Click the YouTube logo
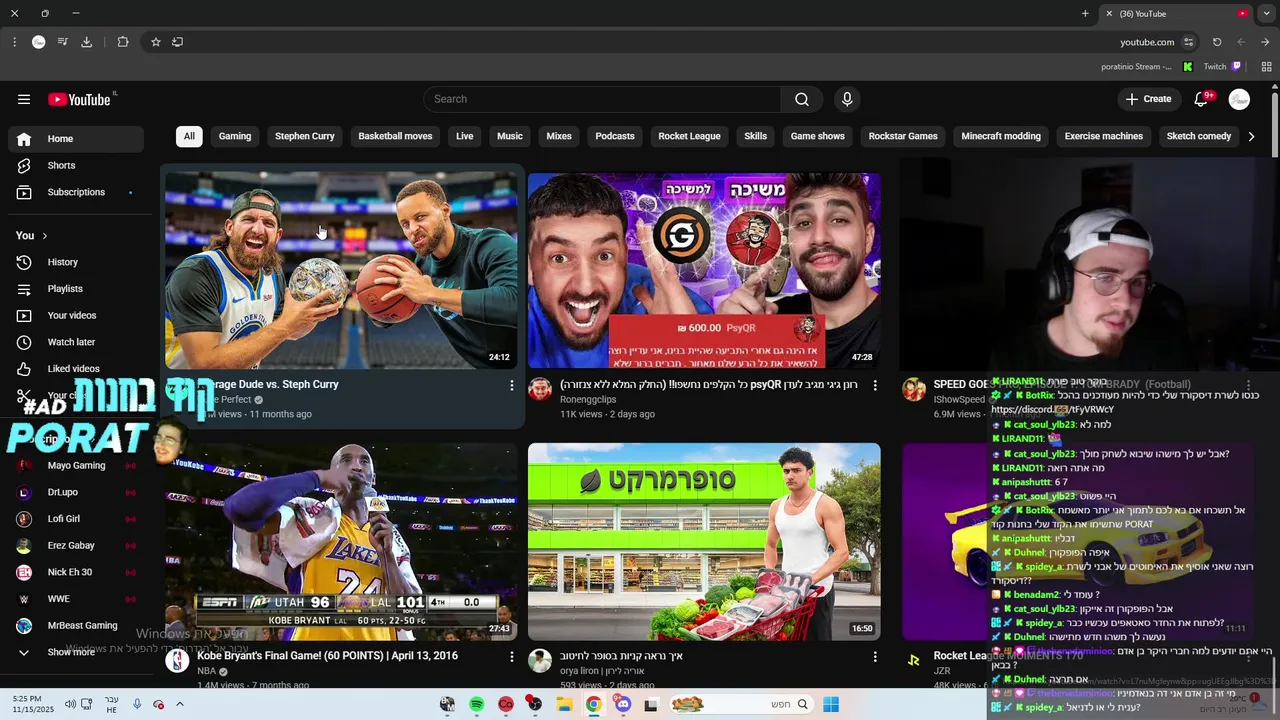This screenshot has width=1280, height=720. click(79, 99)
